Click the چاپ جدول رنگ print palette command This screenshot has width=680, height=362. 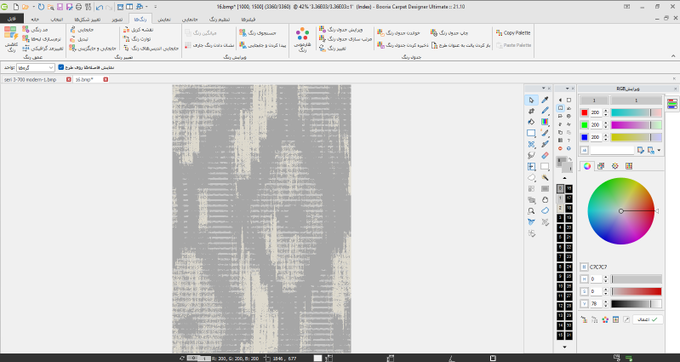pos(449,33)
